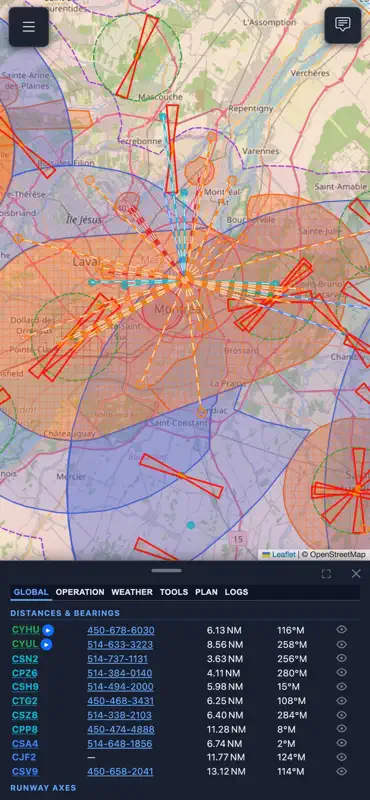Call phone number 514-494-2000

tap(120, 687)
